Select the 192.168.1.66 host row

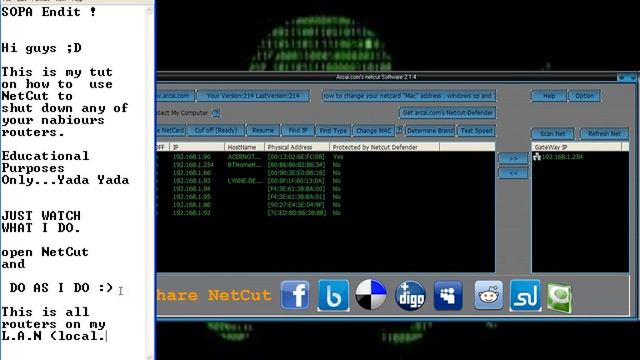point(326,173)
